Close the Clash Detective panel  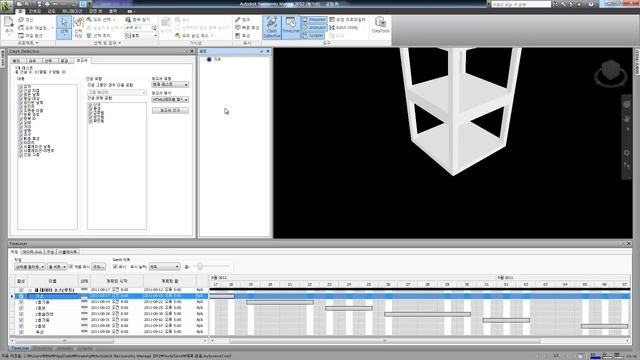click(x=192, y=51)
